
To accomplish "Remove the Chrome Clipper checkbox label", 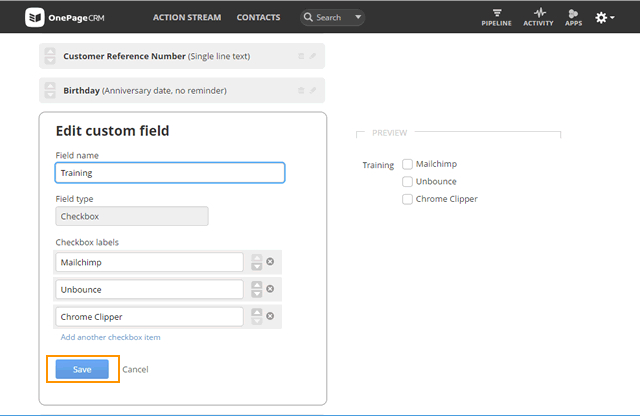I will tap(270, 316).
